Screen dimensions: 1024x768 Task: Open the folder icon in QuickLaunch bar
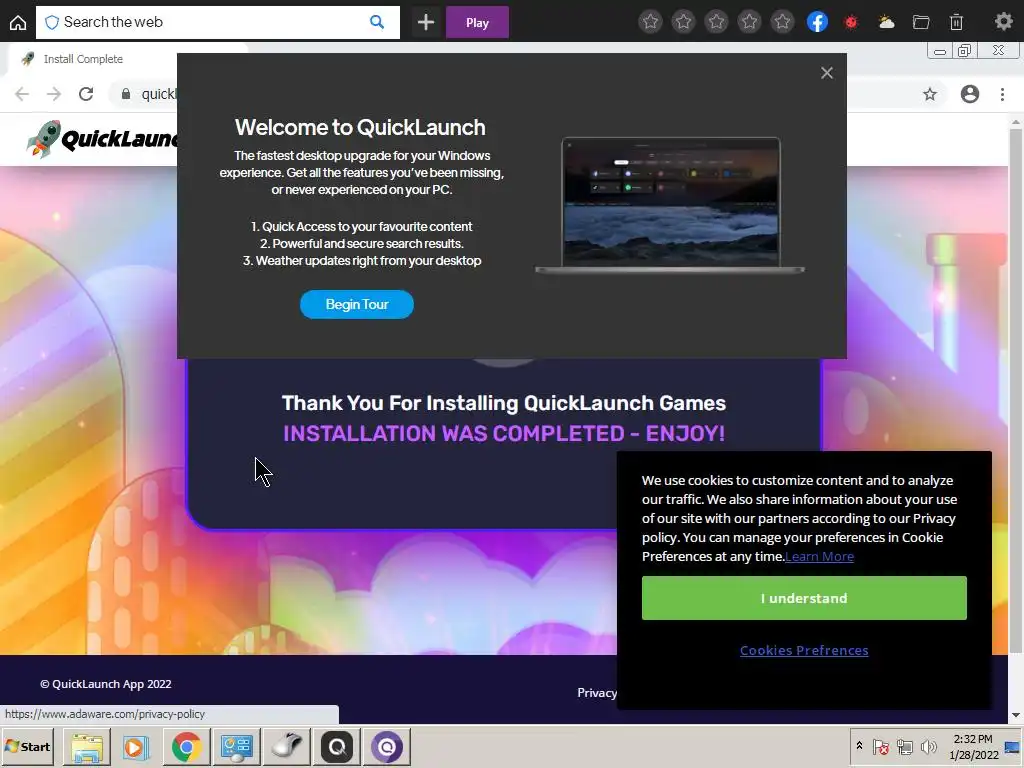pyautogui.click(x=921, y=22)
